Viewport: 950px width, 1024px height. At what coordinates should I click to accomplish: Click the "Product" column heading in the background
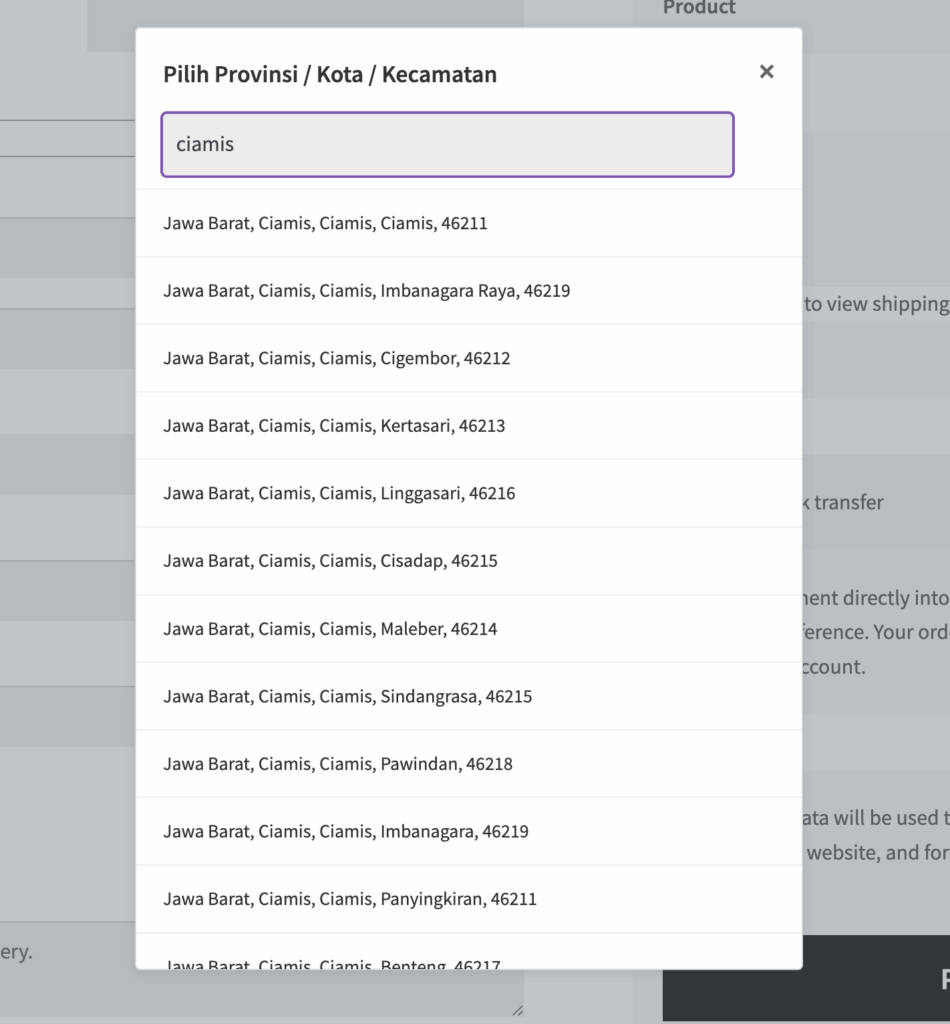click(699, 8)
